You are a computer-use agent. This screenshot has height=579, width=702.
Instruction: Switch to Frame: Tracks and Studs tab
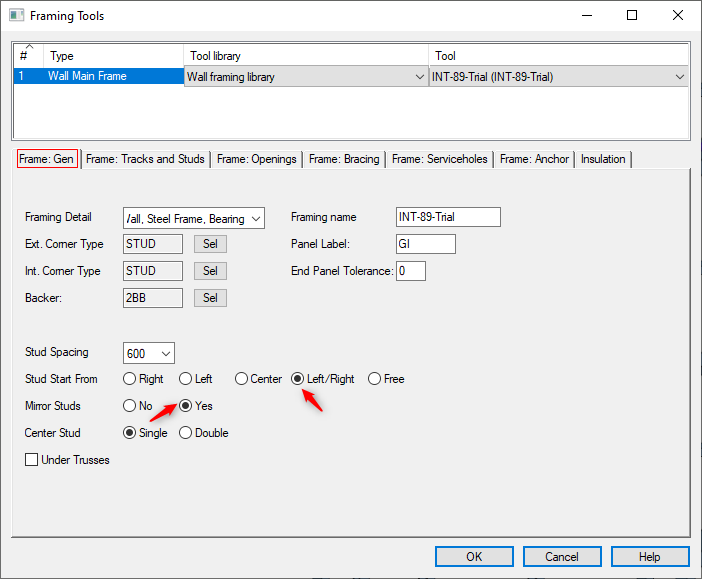click(x=145, y=159)
